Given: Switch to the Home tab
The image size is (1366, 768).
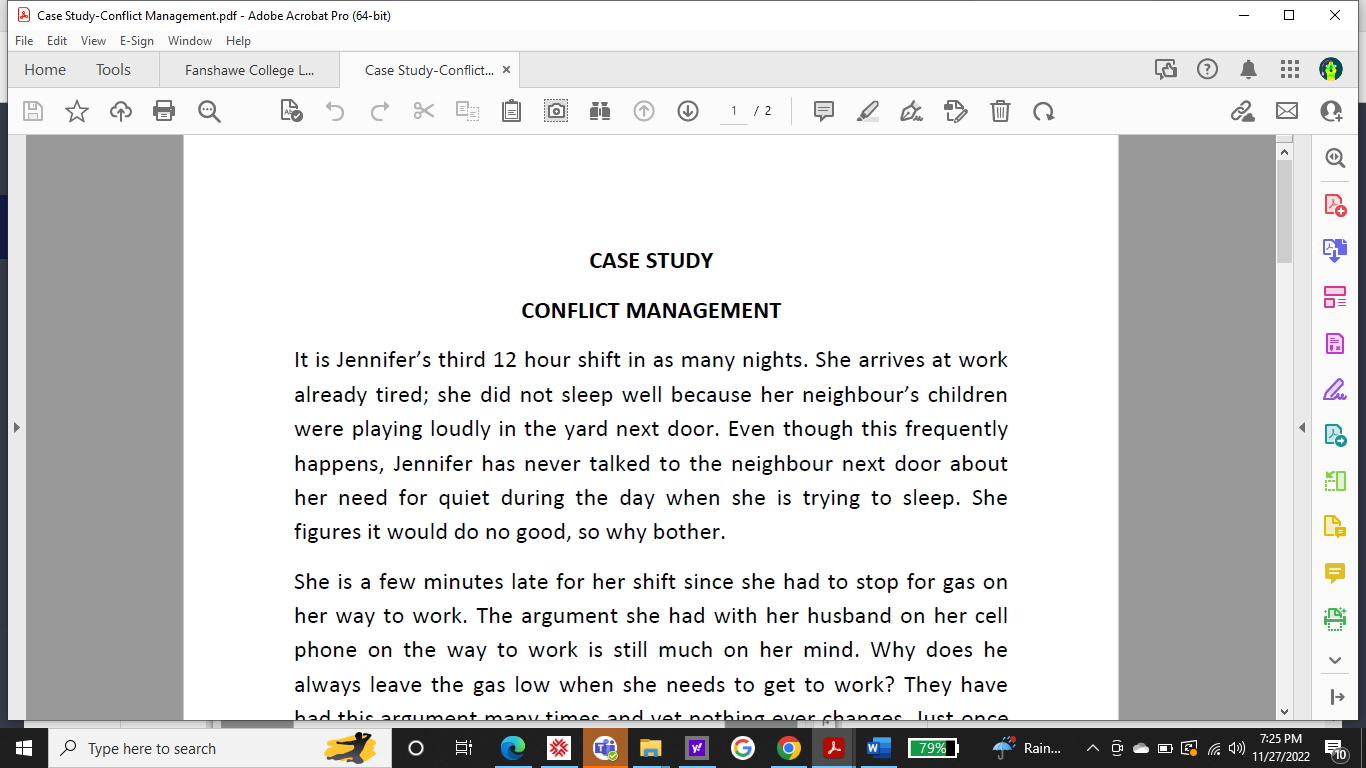Looking at the screenshot, I should (x=45, y=70).
